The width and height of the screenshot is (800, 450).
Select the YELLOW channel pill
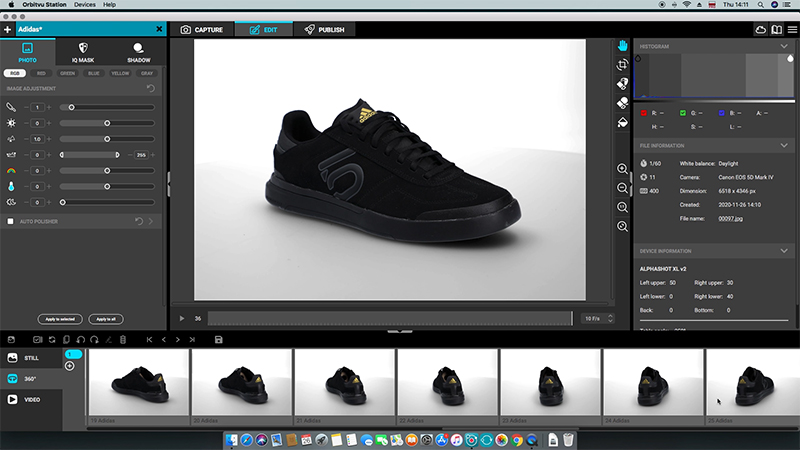coord(120,73)
